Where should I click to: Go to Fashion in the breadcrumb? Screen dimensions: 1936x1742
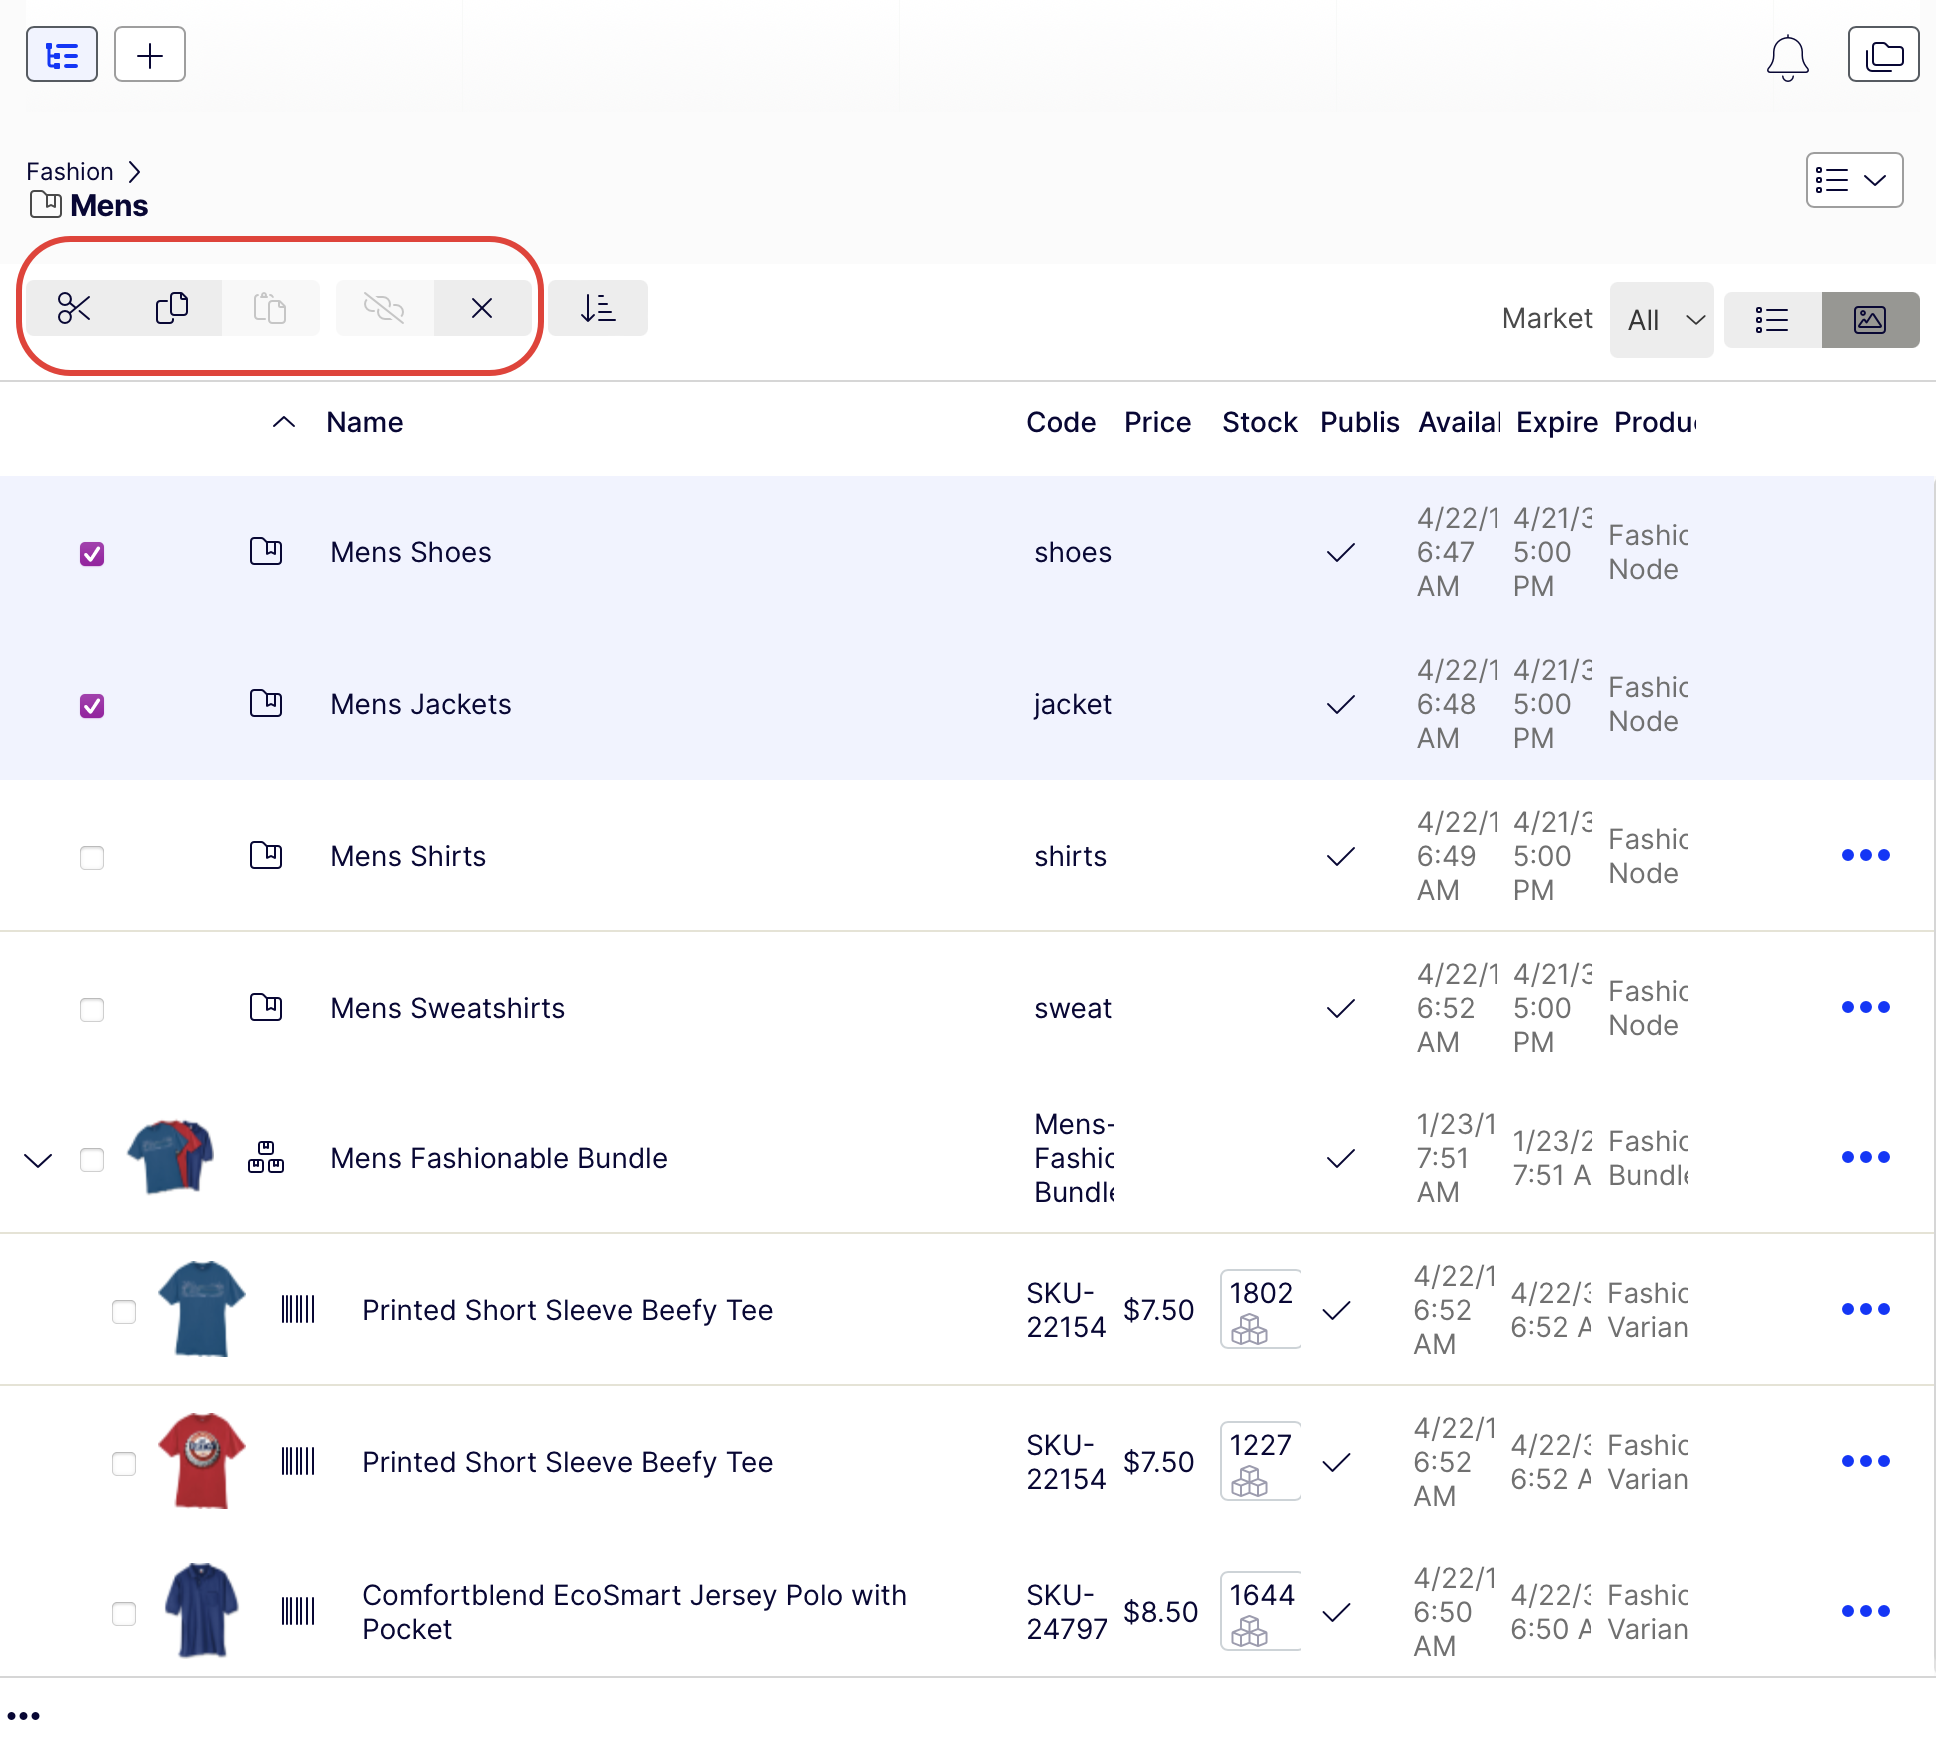pos(70,172)
